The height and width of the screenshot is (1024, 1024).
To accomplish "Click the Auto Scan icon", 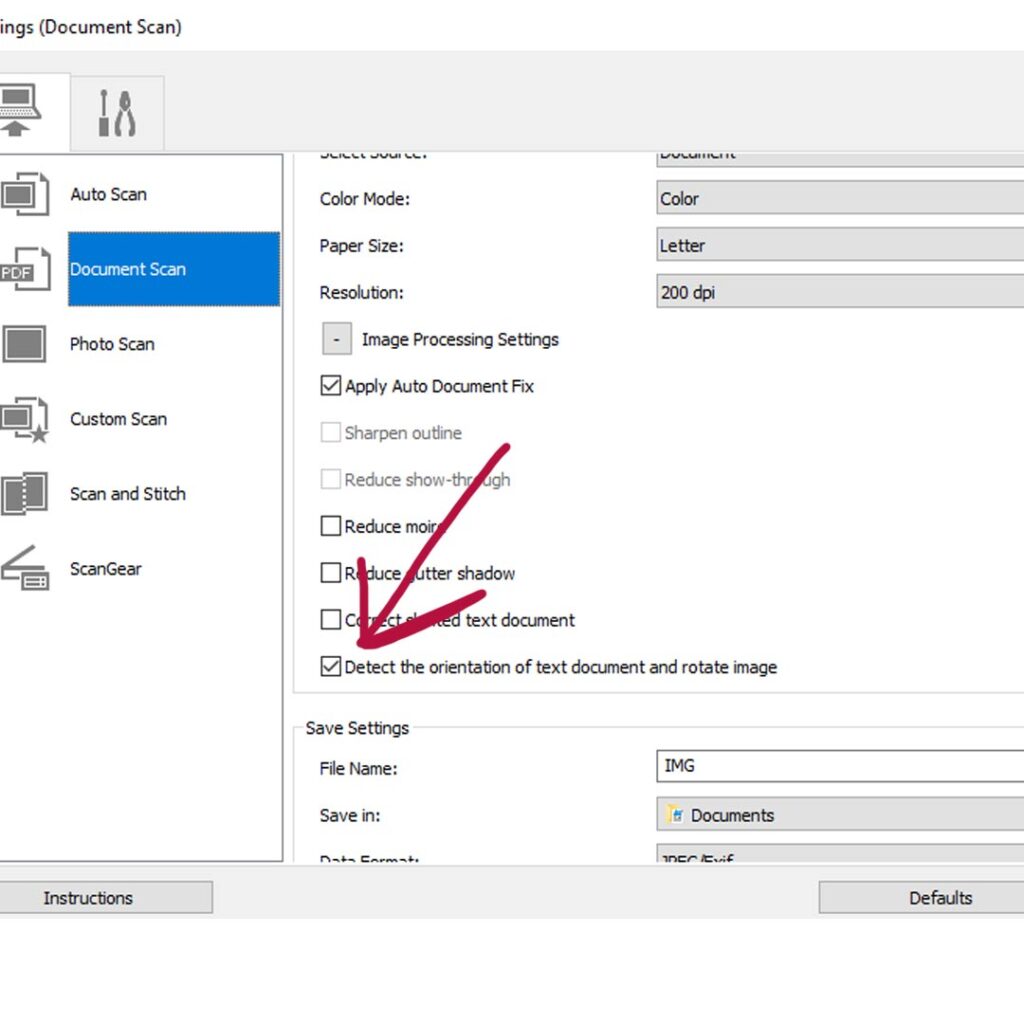I will pyautogui.click(x=24, y=194).
